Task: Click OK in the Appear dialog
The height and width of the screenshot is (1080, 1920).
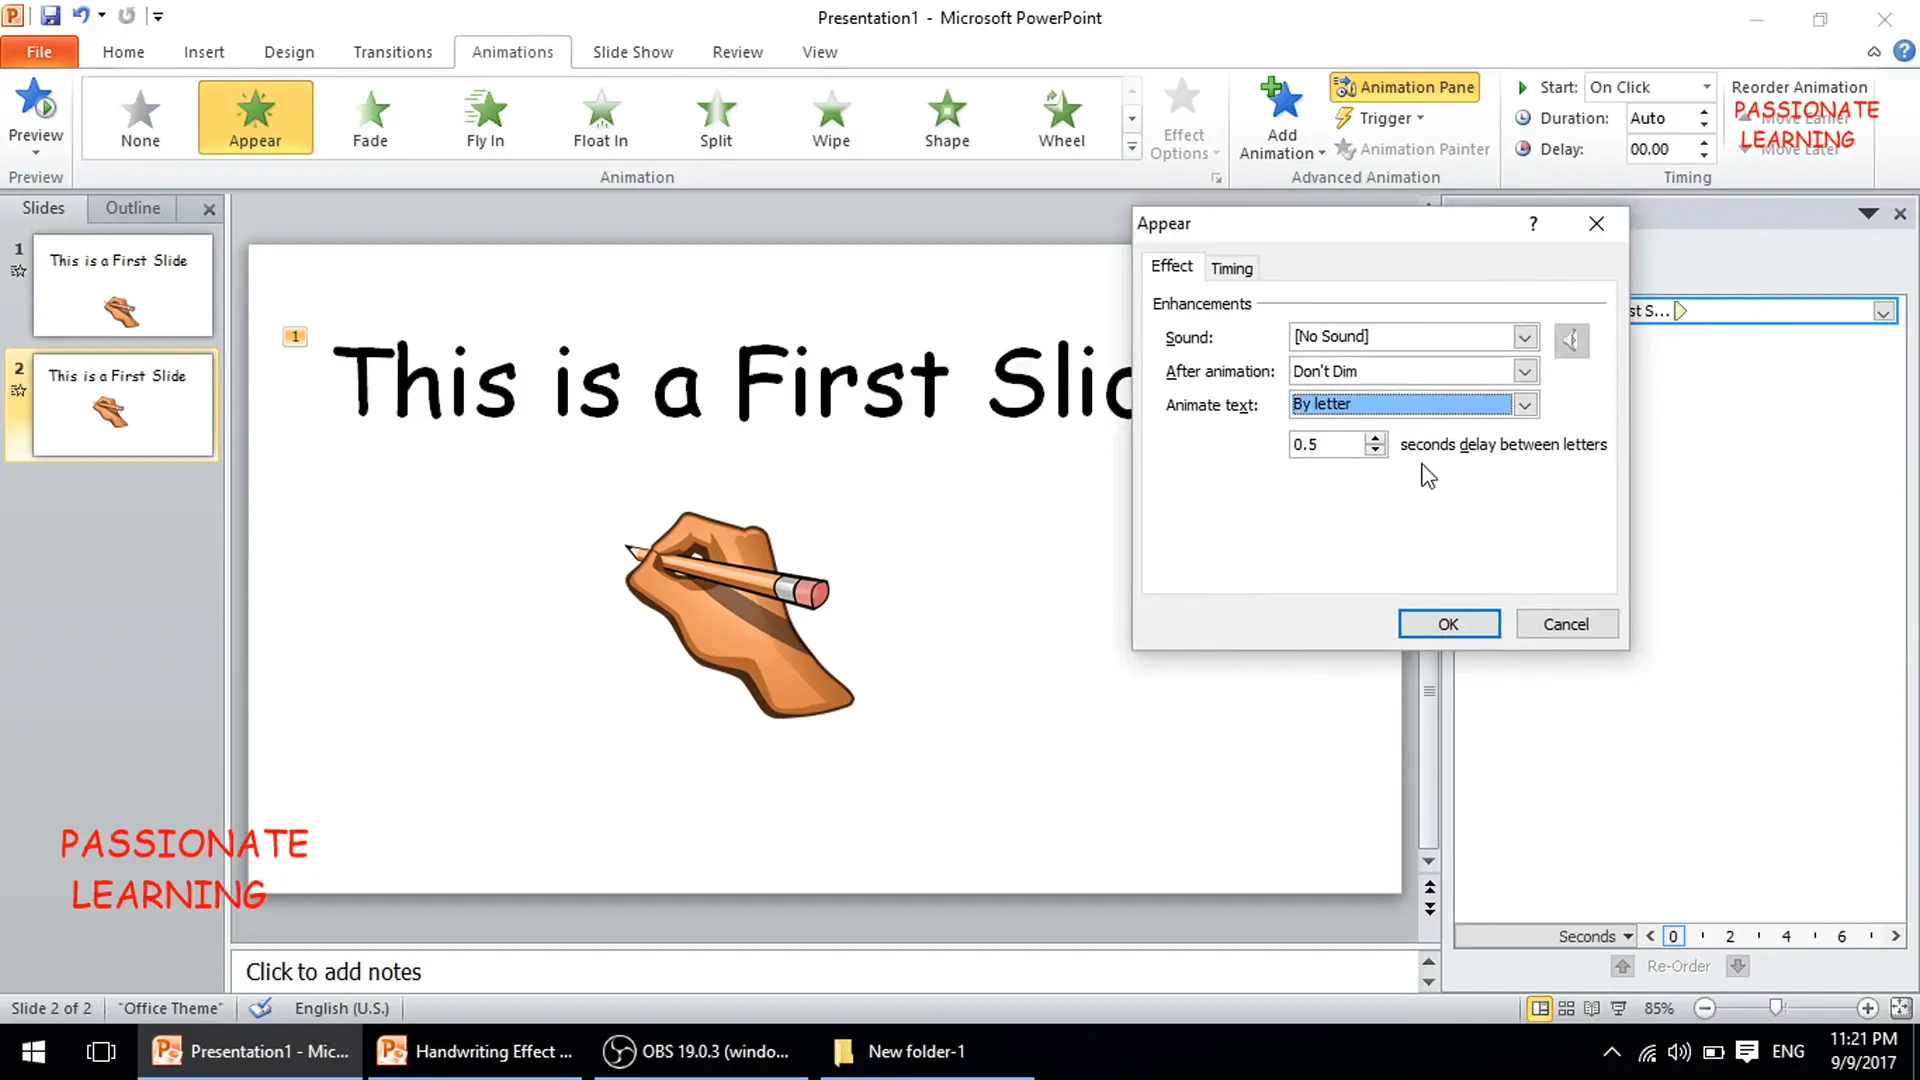Action: (x=1448, y=624)
